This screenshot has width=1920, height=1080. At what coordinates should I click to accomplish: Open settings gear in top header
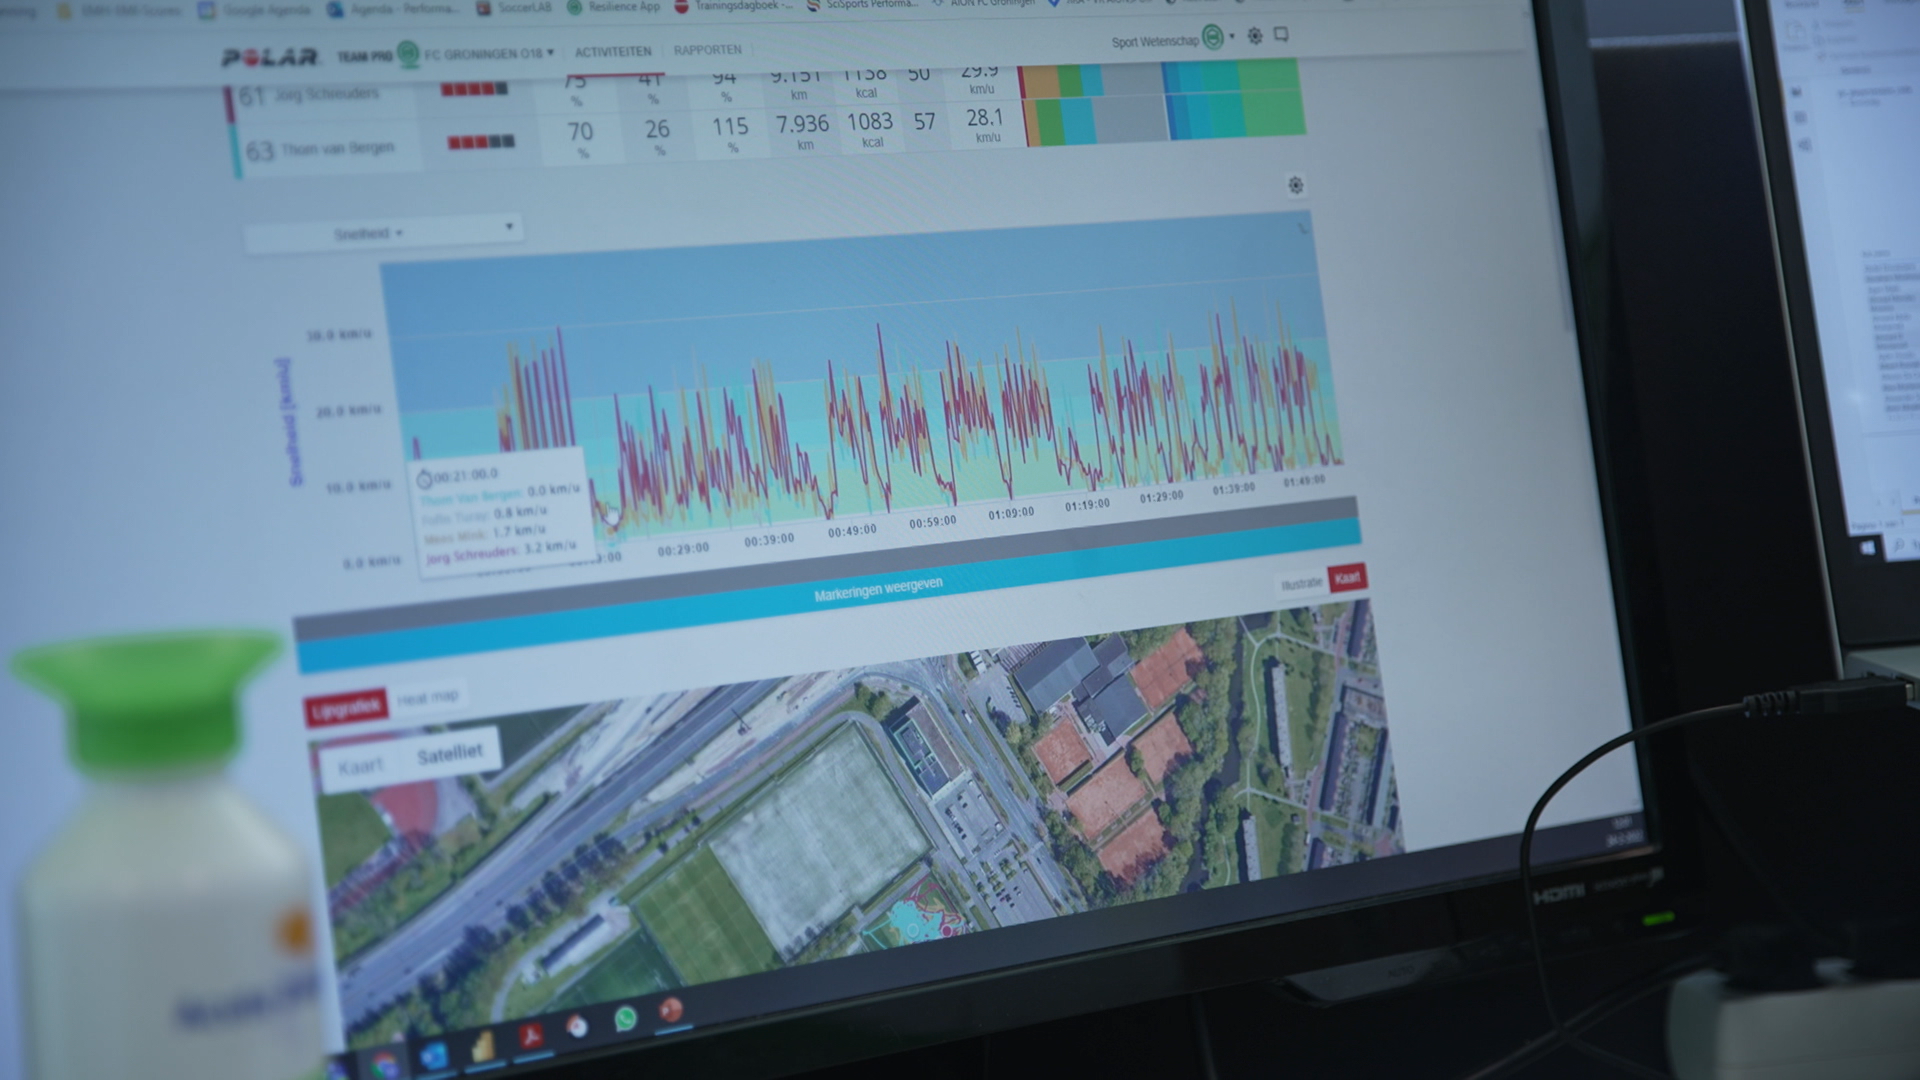[x=1255, y=36]
